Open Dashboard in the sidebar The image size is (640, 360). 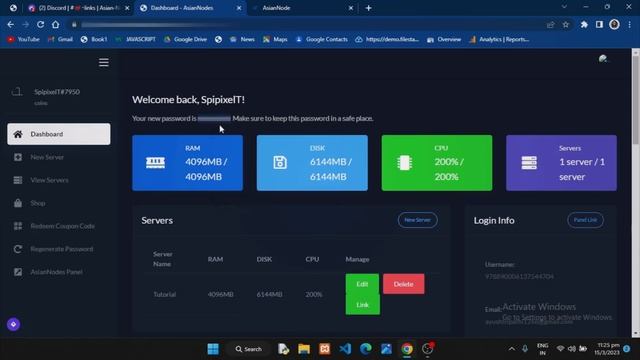point(59,134)
